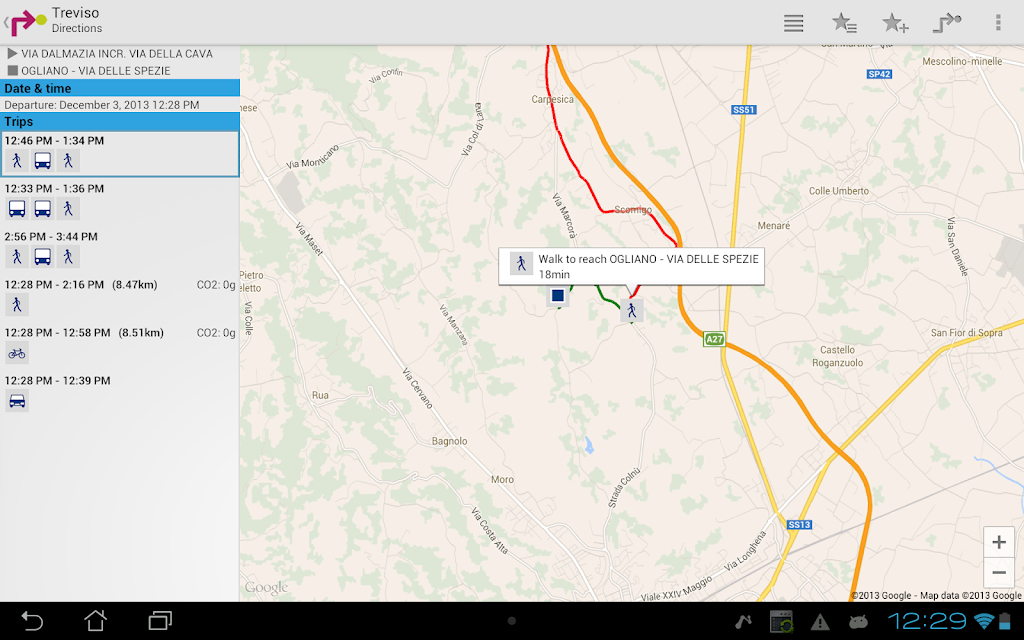The image size is (1024, 640).
Task: Zoom in the map with plus button
Action: pyautogui.click(x=999, y=542)
